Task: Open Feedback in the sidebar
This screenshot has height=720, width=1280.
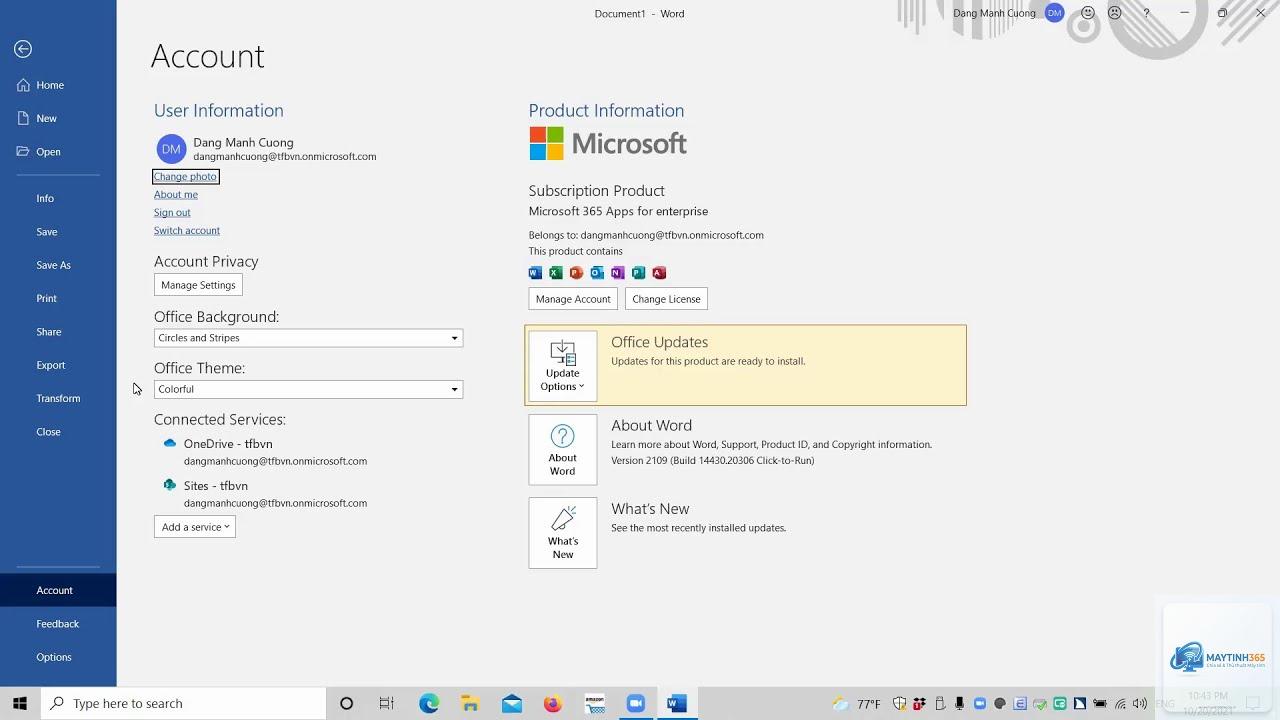Action: click(58, 624)
